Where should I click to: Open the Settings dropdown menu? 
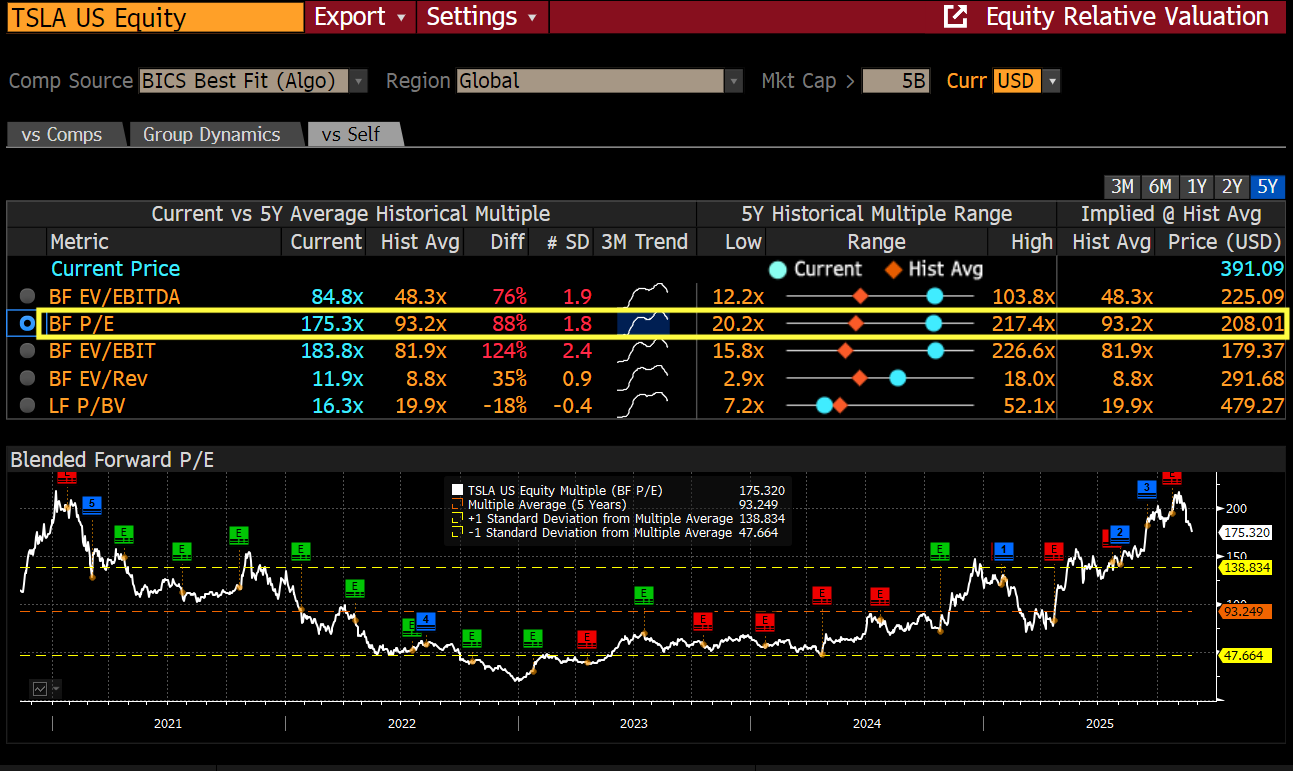point(482,17)
